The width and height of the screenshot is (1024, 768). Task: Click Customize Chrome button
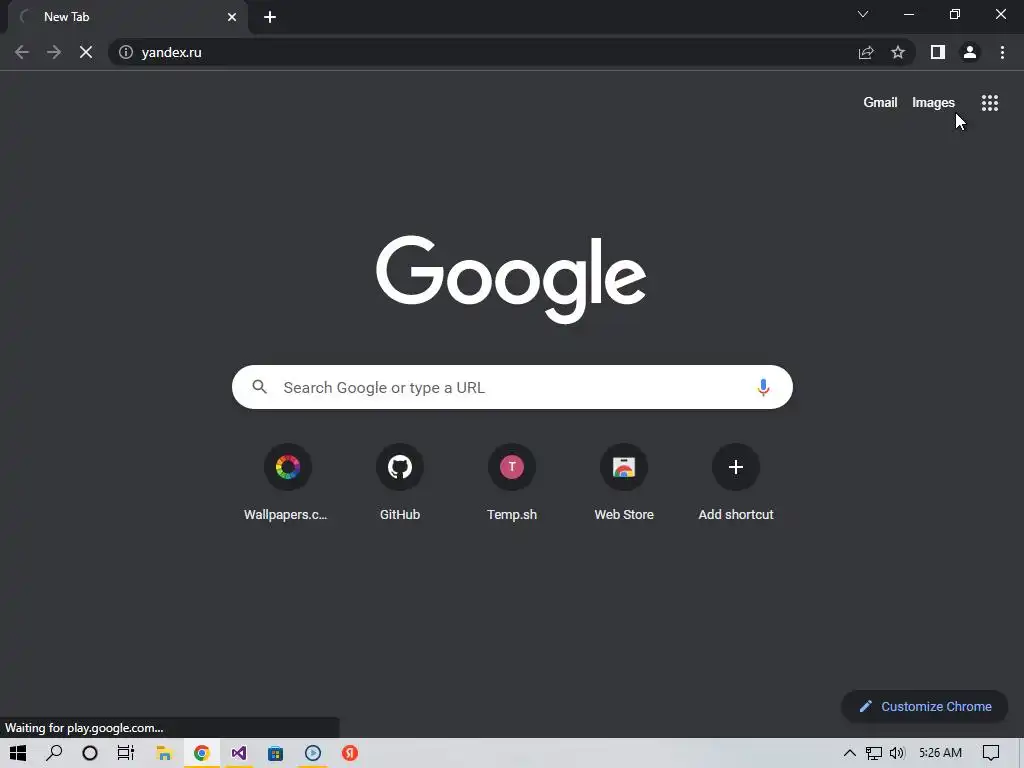(x=925, y=707)
